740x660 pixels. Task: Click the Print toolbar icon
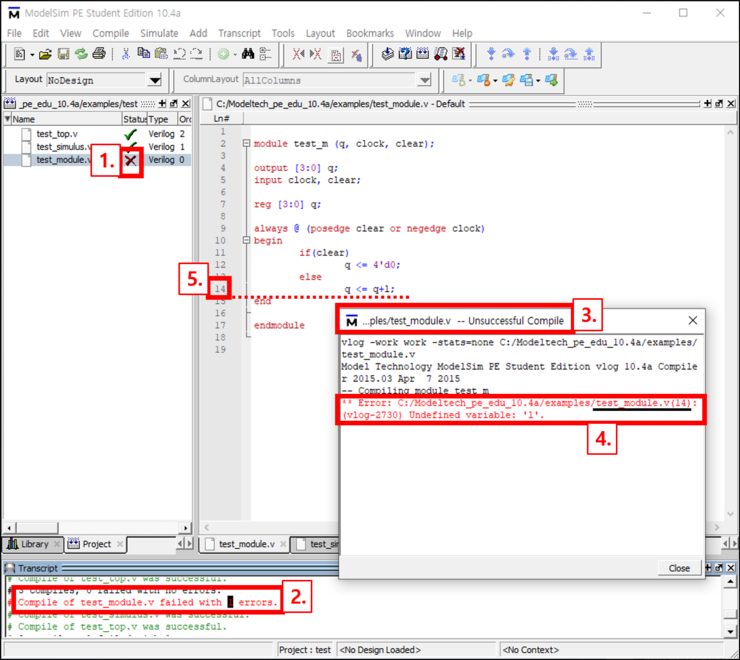99,54
